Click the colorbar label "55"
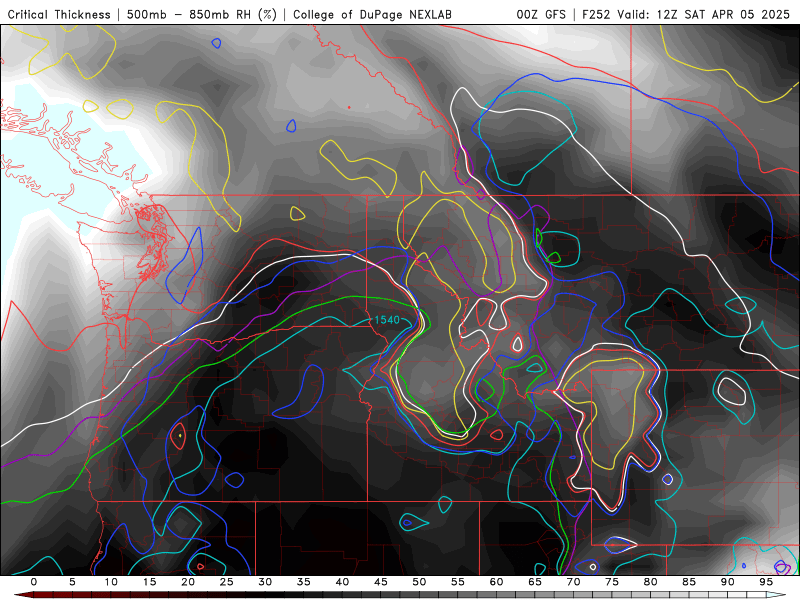The height and width of the screenshot is (600, 800). pyautogui.click(x=458, y=582)
